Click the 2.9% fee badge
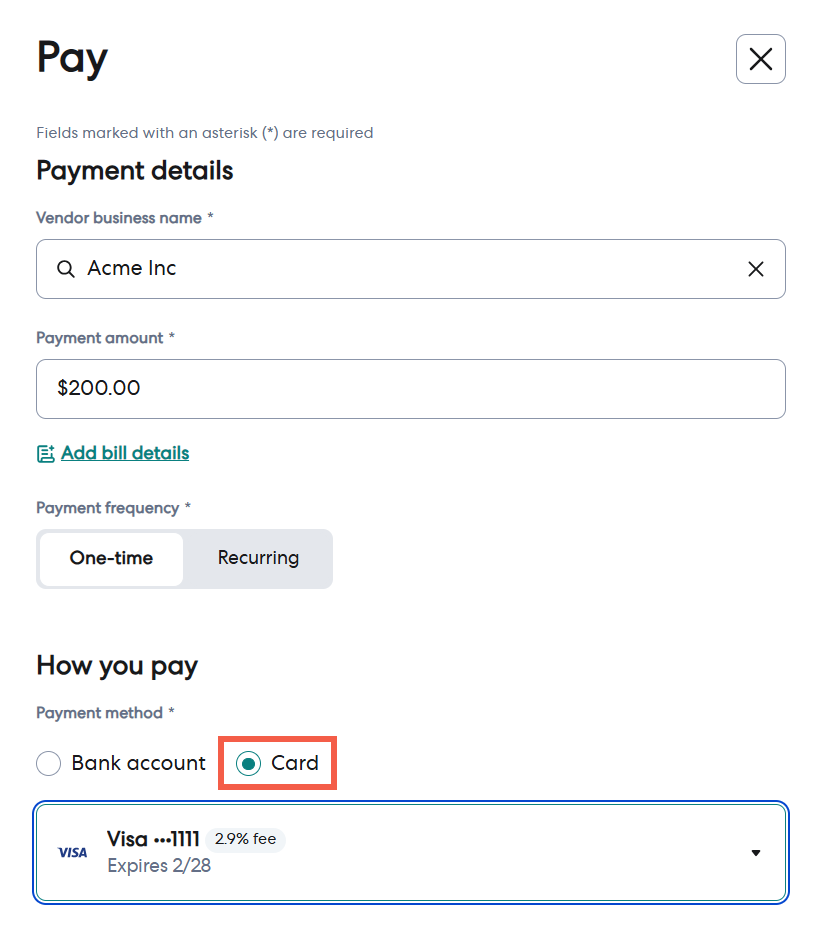 click(245, 839)
